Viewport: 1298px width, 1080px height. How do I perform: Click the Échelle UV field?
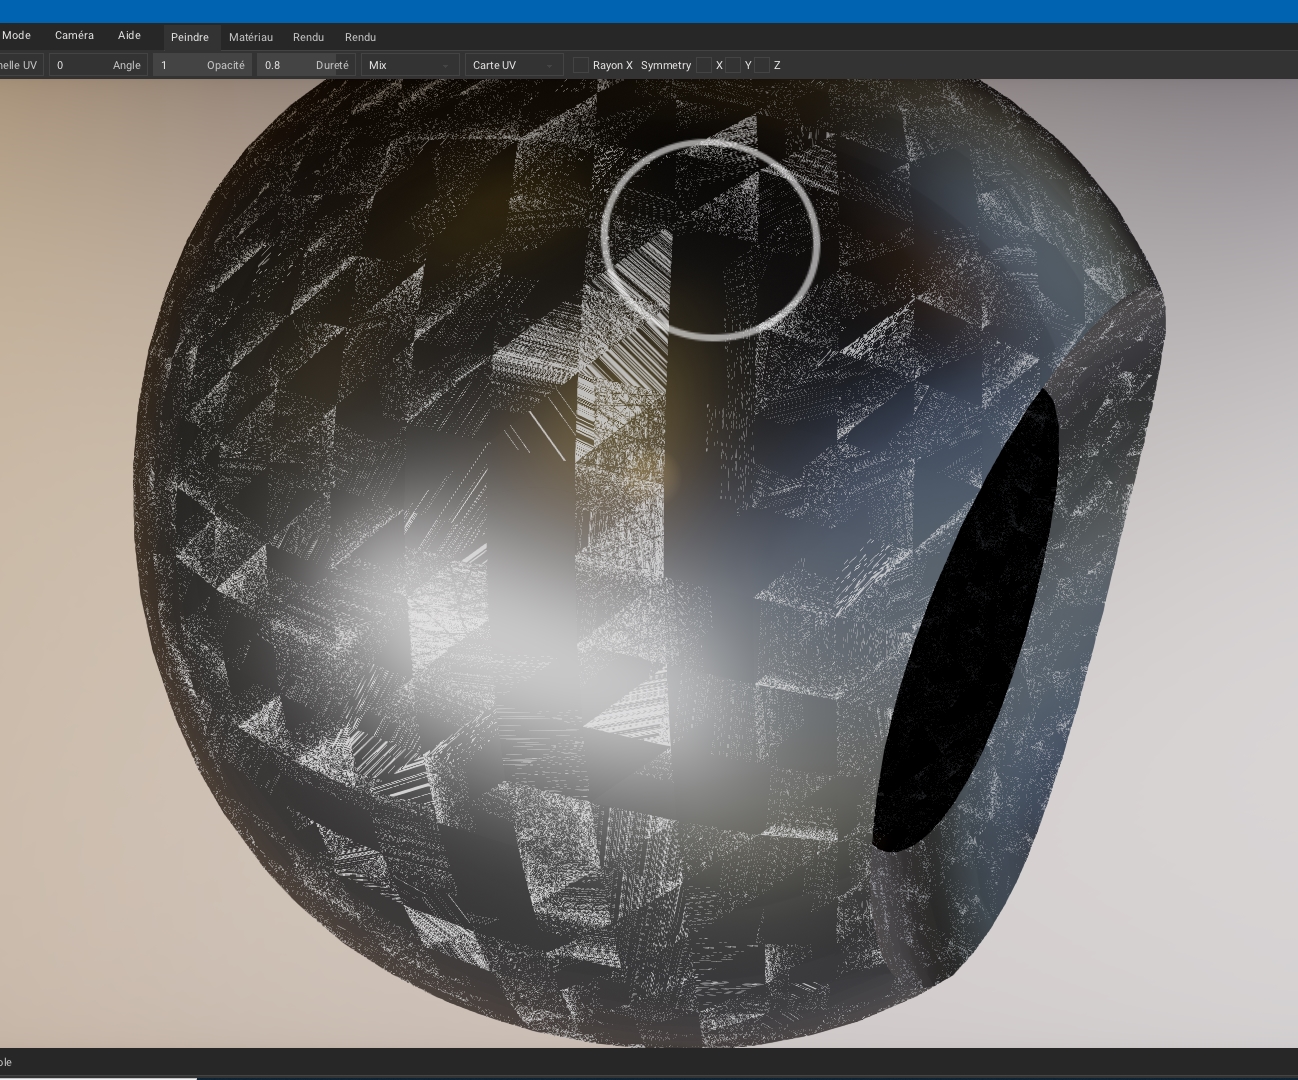coord(18,64)
